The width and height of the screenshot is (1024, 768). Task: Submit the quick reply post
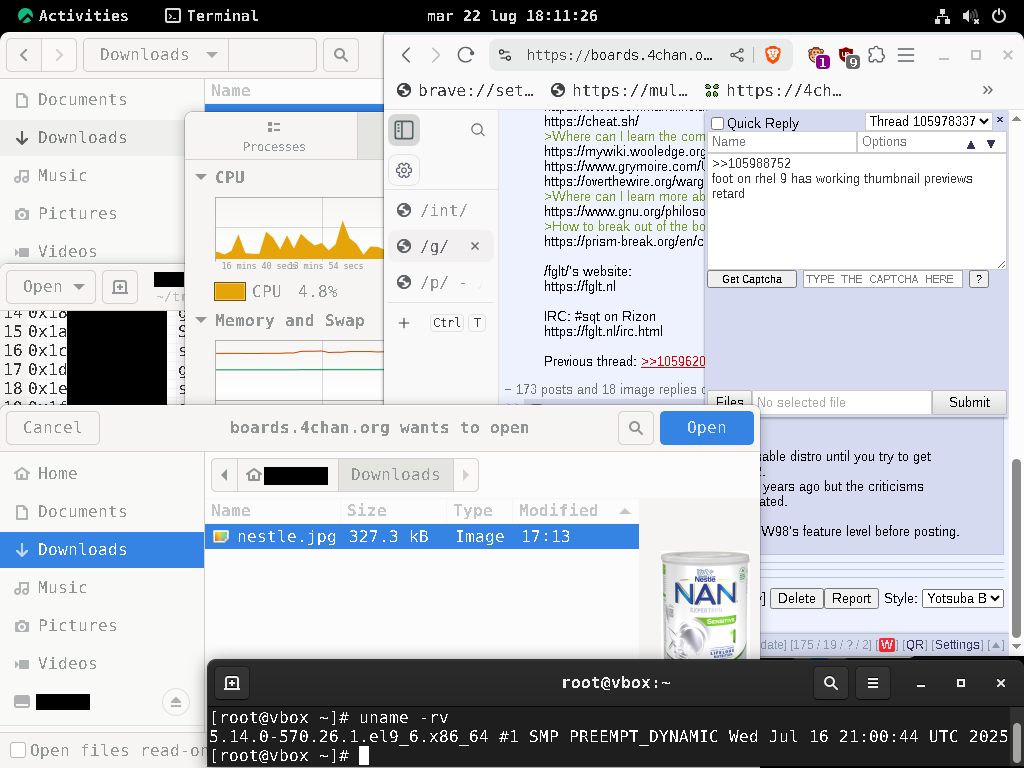(x=969, y=402)
